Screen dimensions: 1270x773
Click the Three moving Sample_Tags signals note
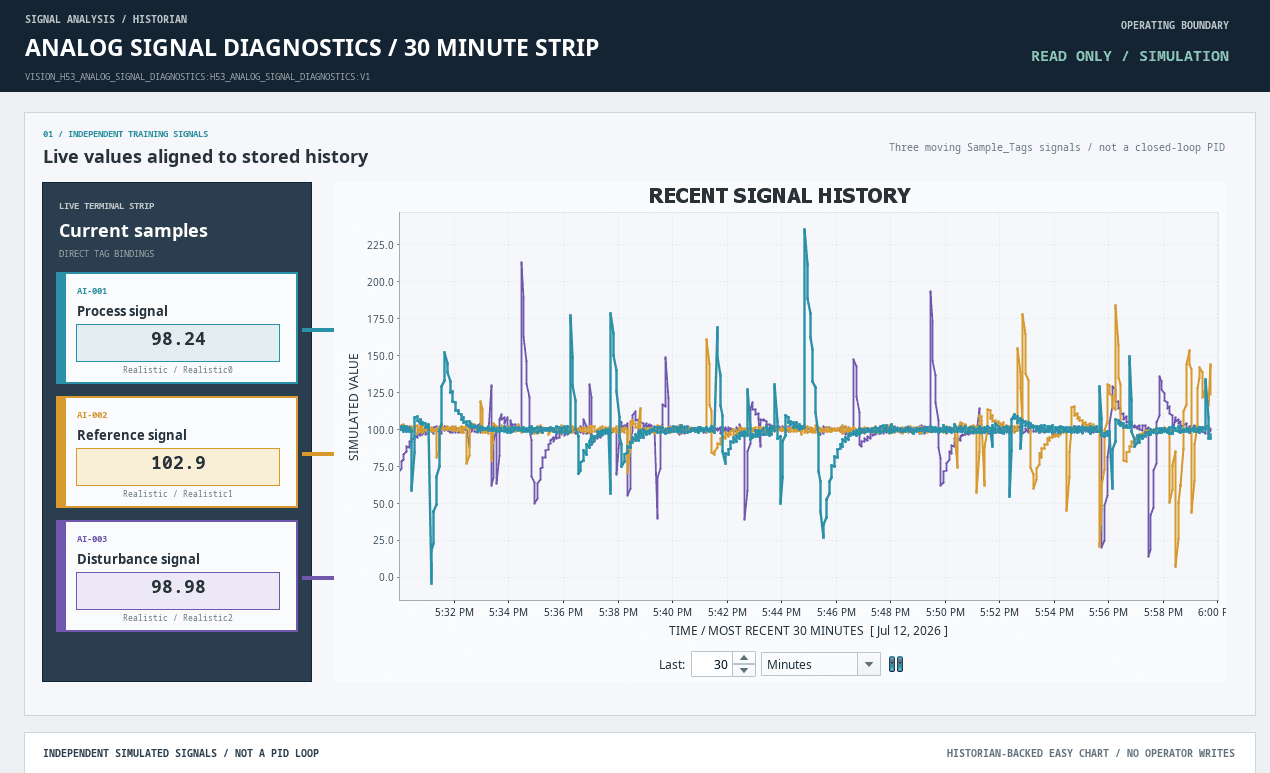[x=1057, y=148]
